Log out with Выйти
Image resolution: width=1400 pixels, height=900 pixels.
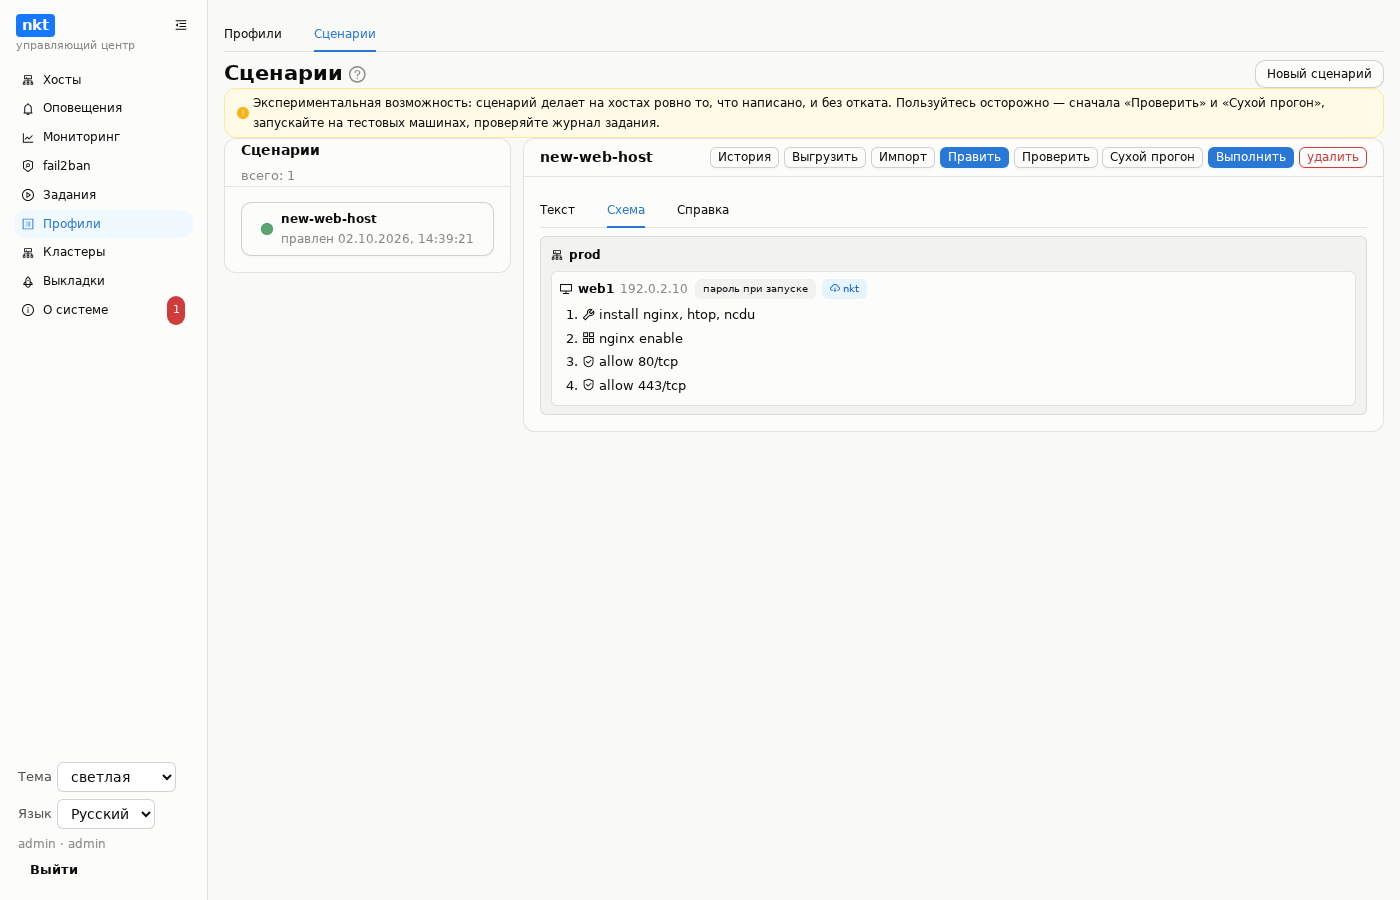point(54,870)
